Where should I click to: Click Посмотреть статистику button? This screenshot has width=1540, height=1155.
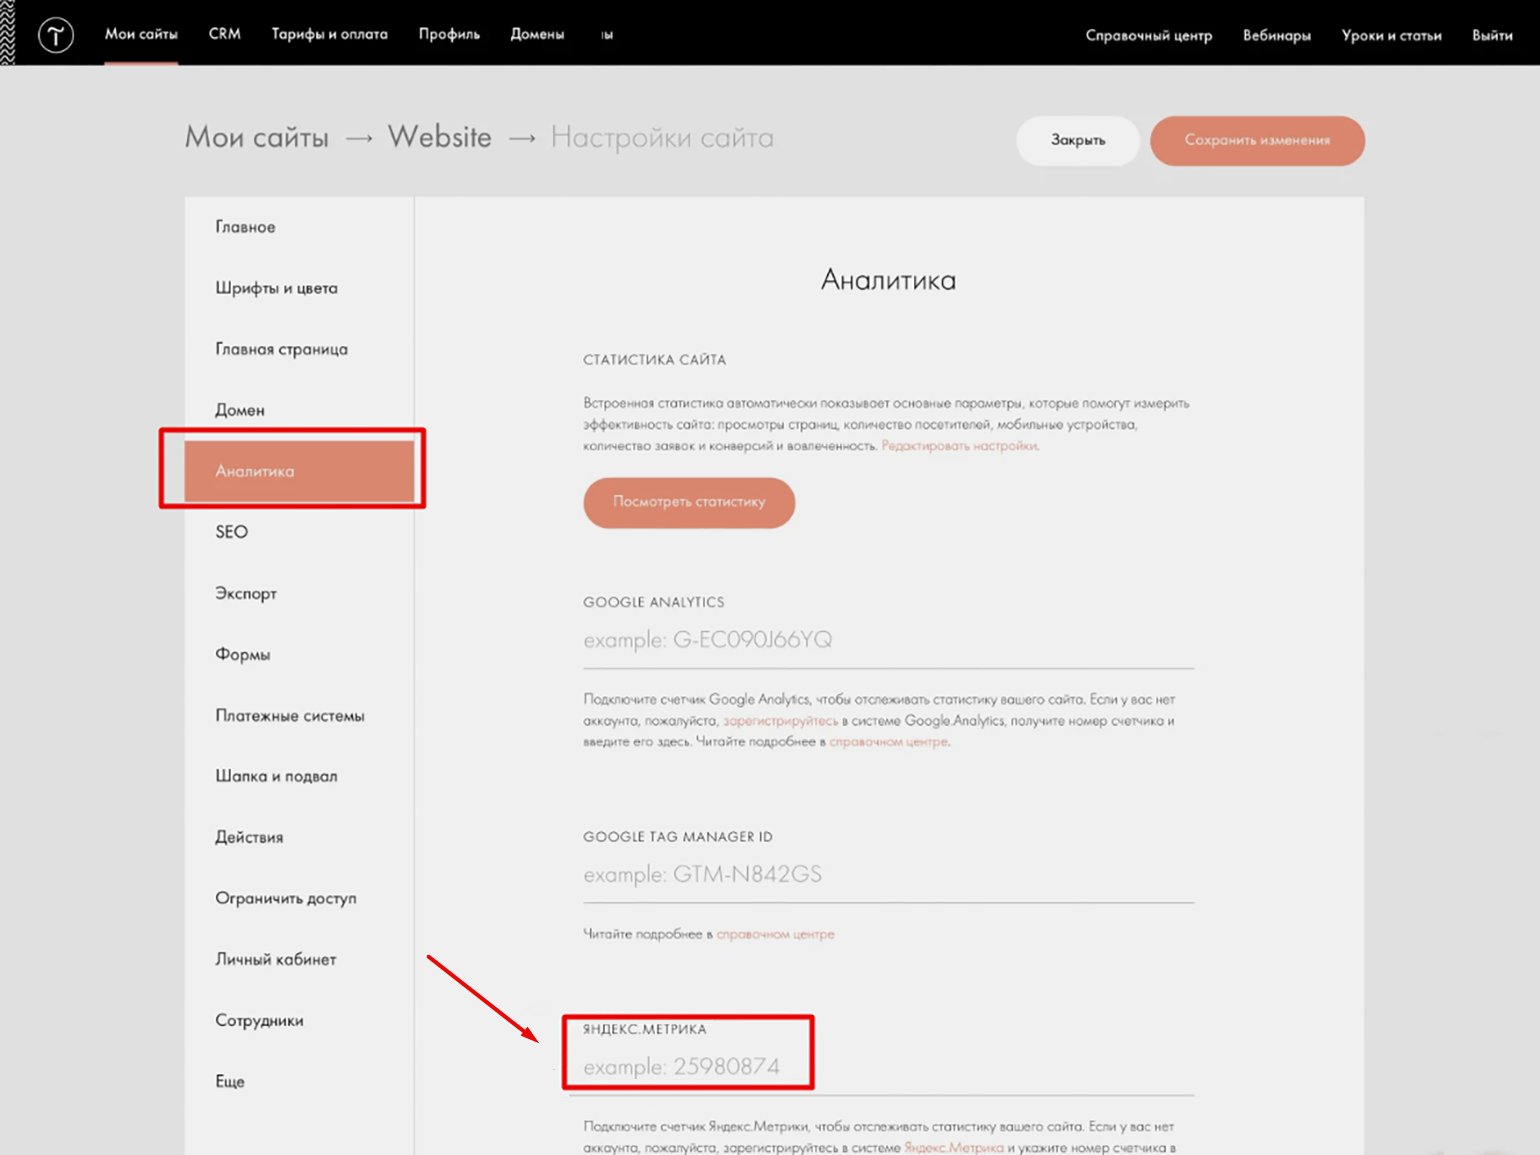[688, 502]
